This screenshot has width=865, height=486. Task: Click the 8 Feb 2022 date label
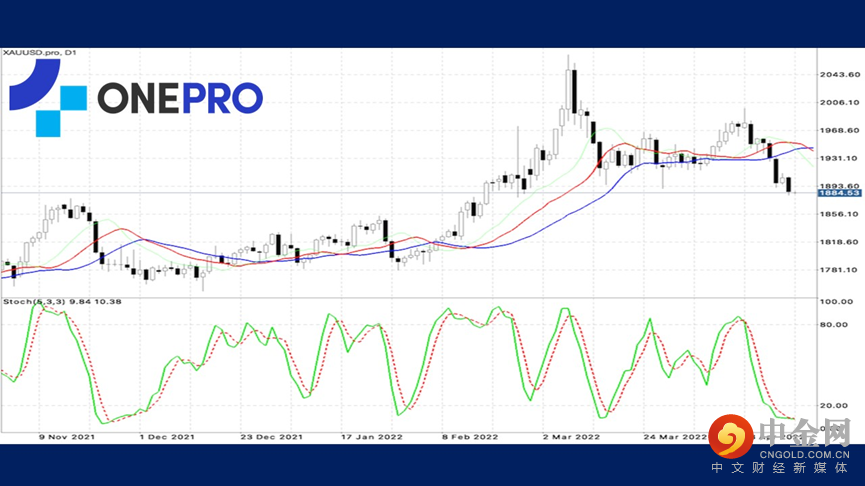[470, 437]
